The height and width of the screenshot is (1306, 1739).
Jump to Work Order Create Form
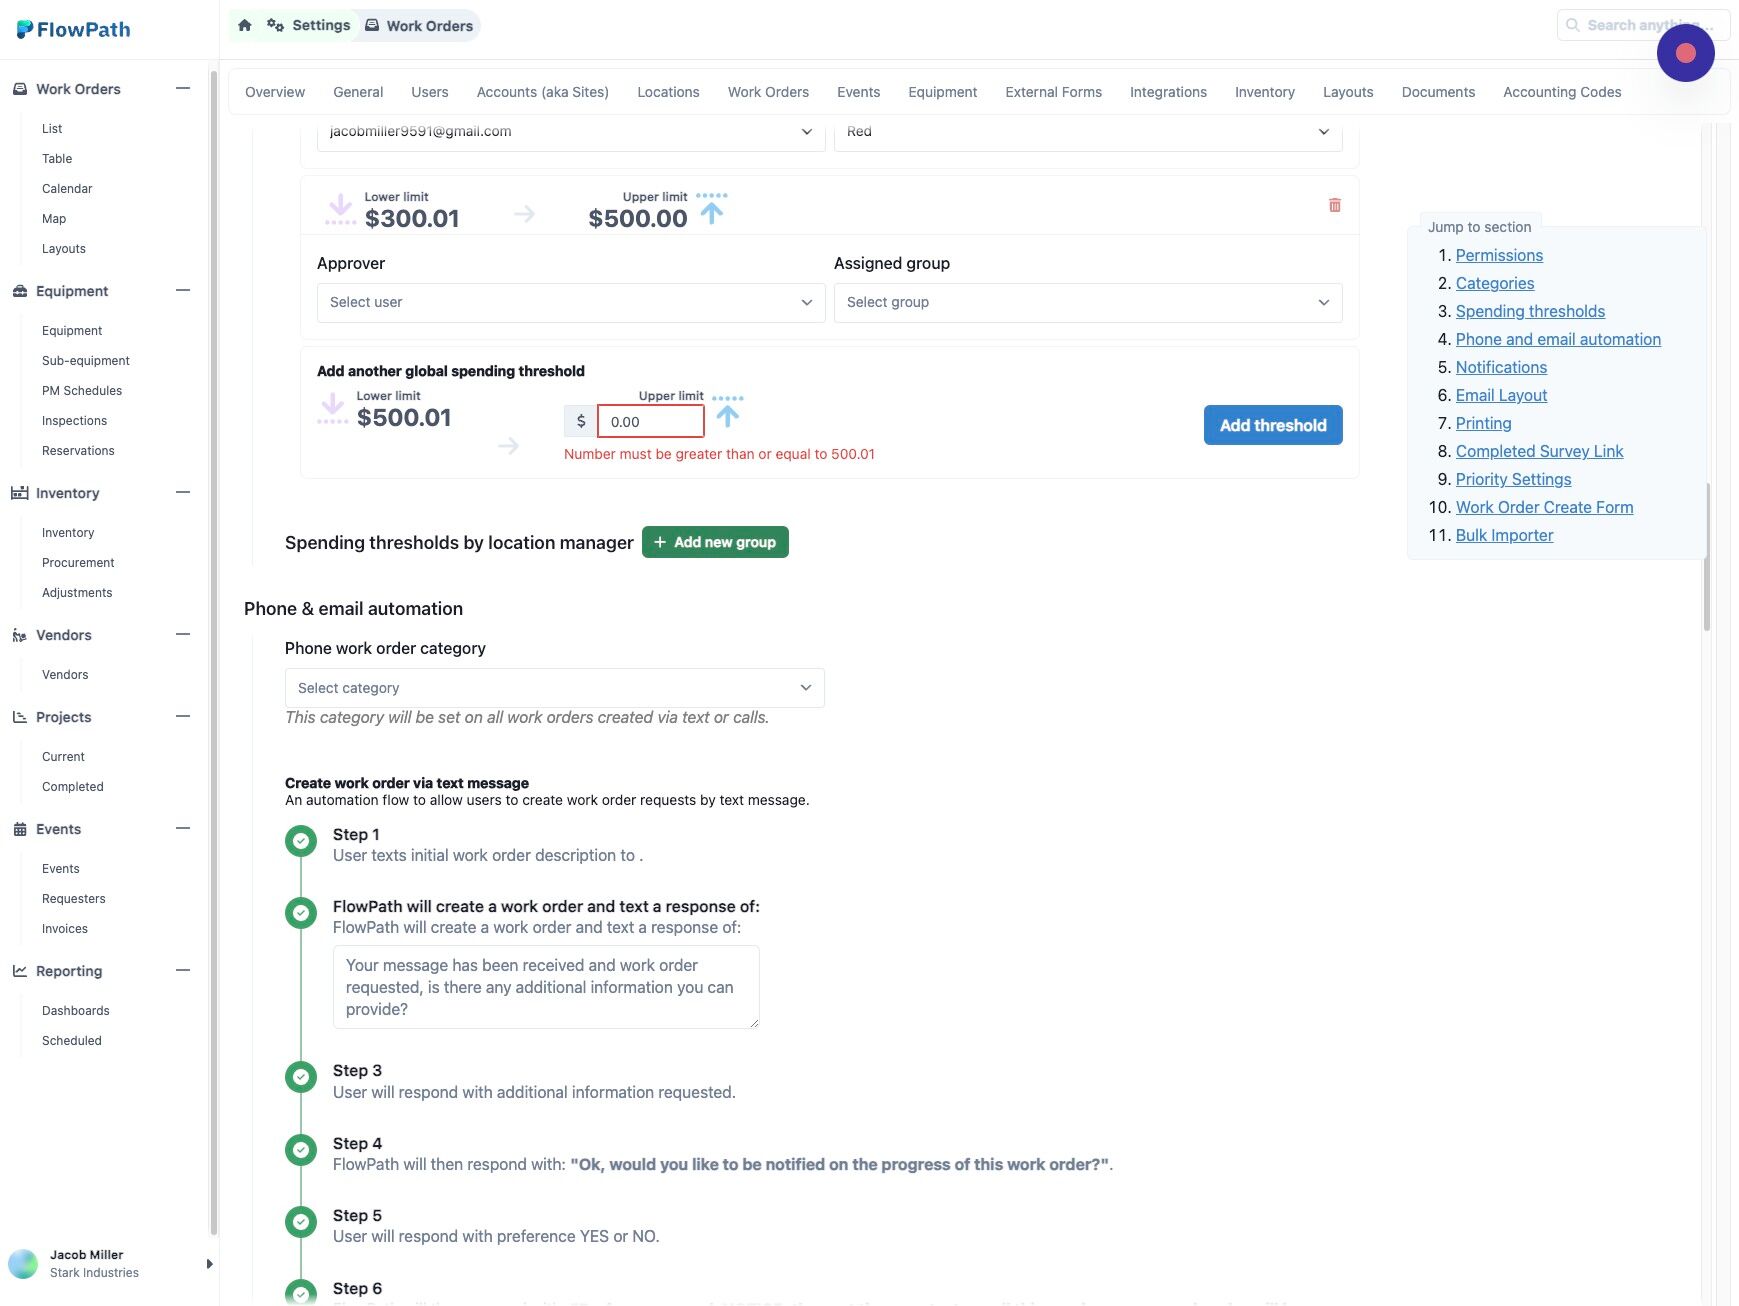pos(1544,507)
